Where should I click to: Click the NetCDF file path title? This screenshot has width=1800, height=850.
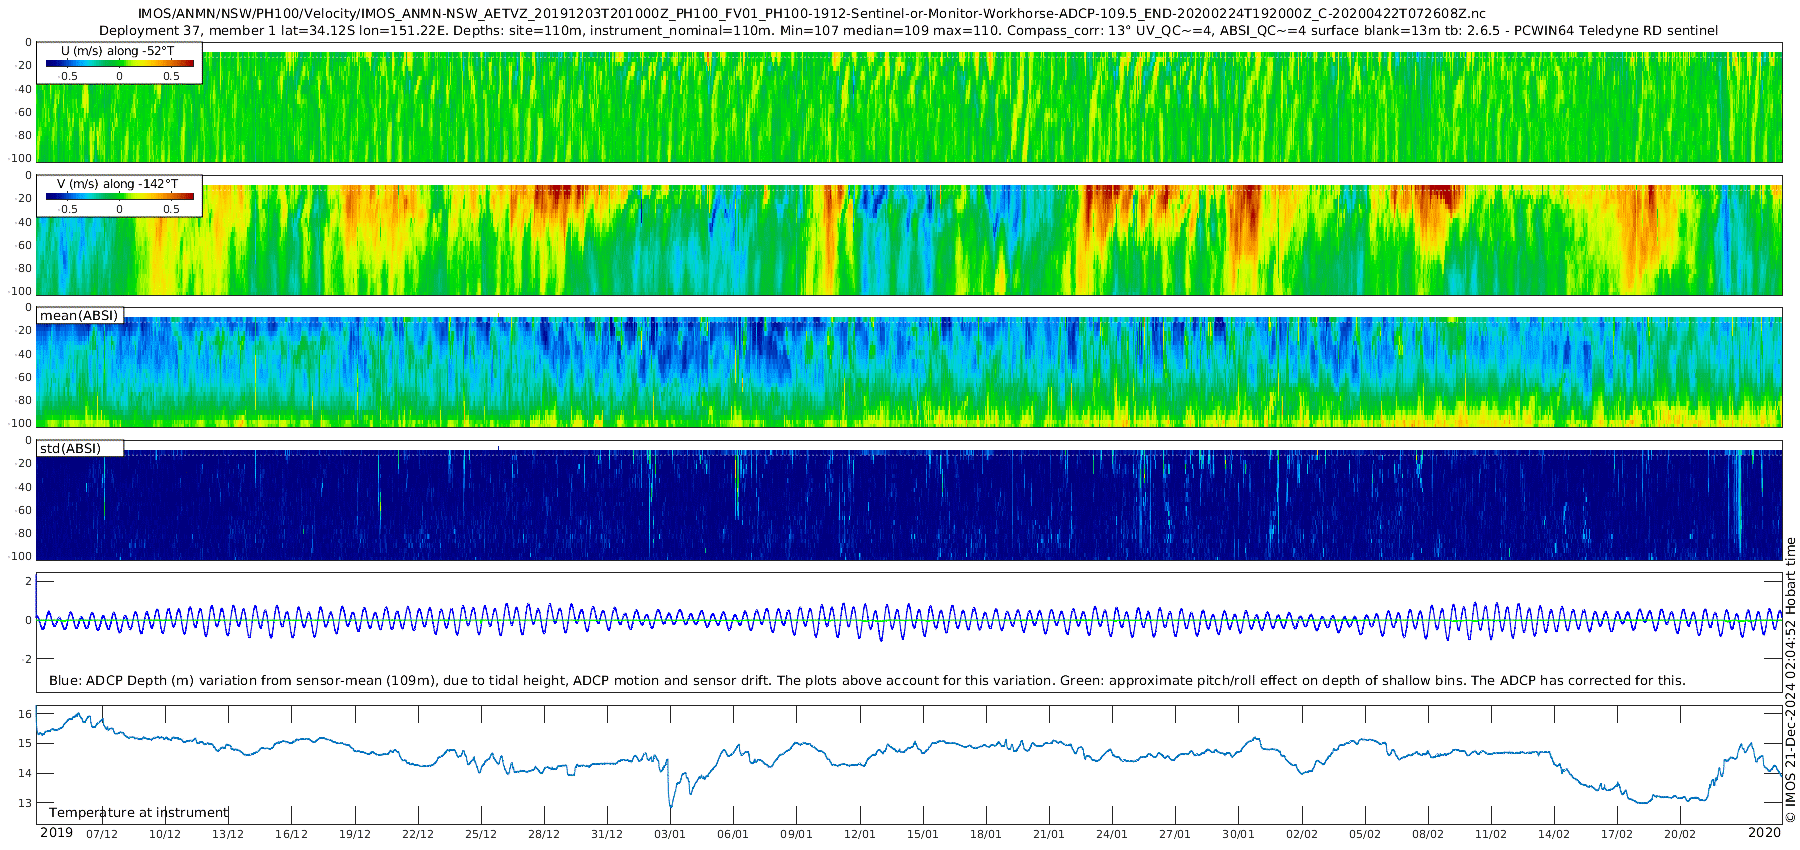point(811,14)
